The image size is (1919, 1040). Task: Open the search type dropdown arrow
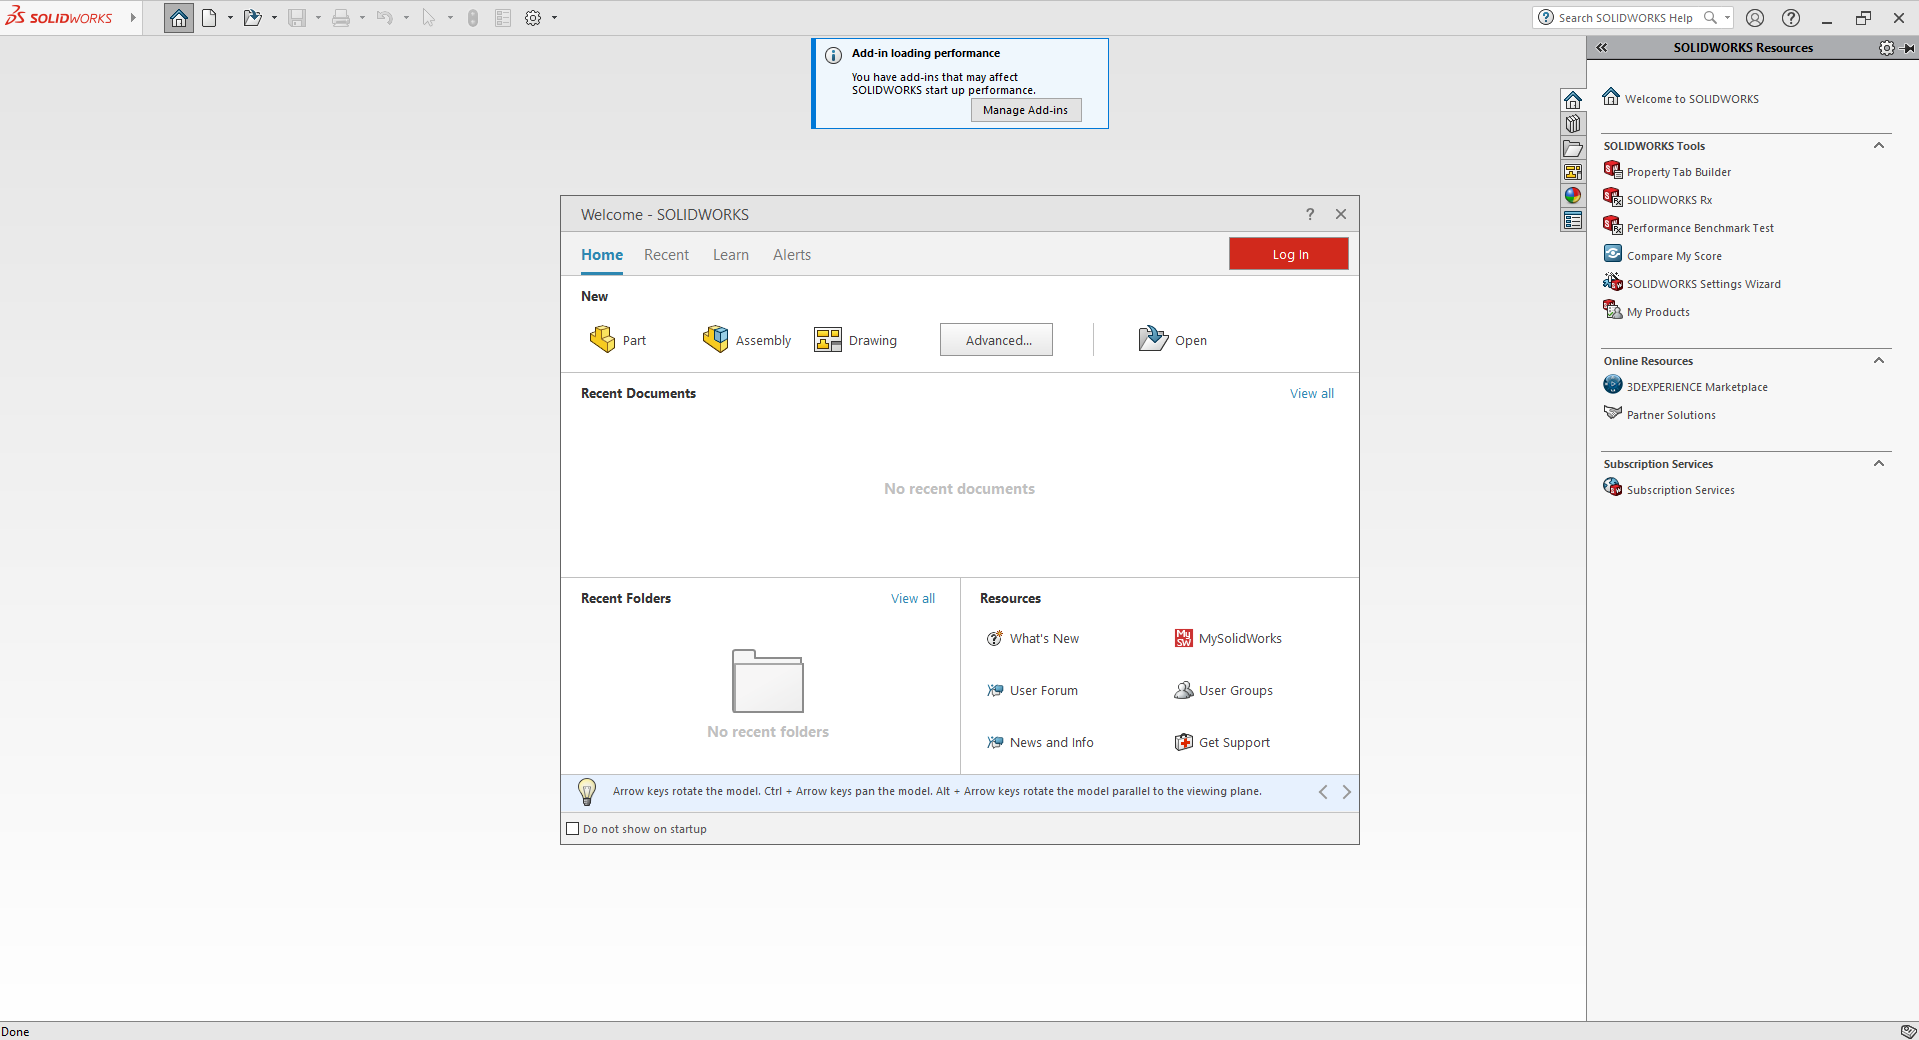tap(1727, 18)
